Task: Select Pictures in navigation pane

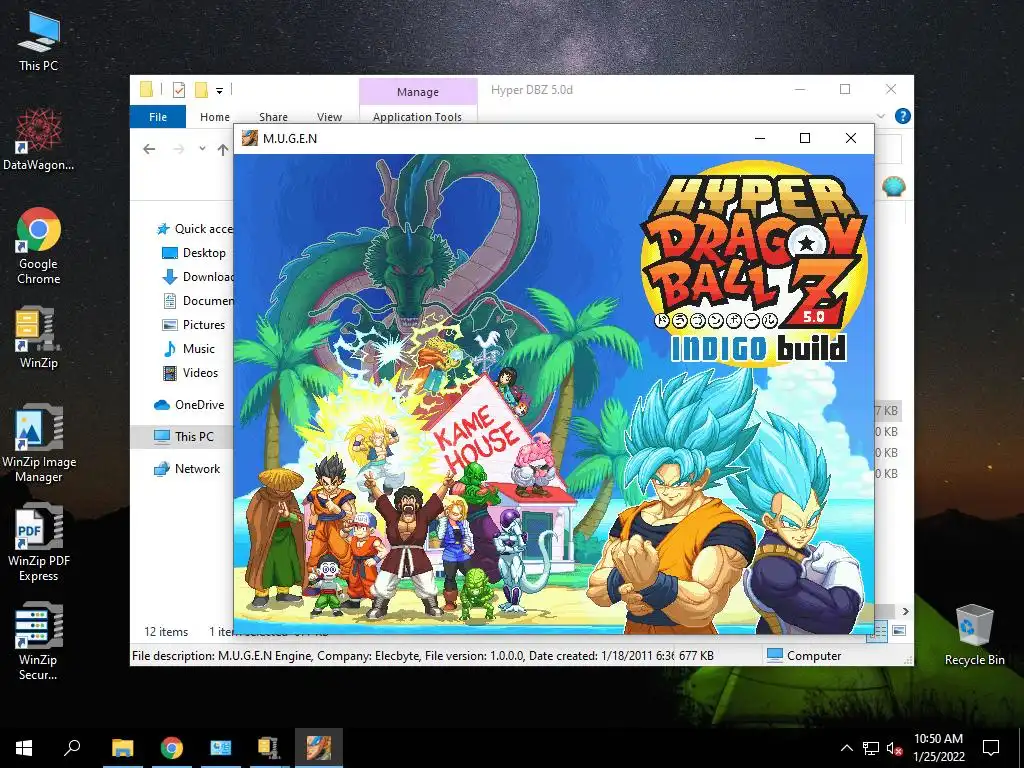Action: tap(193, 325)
